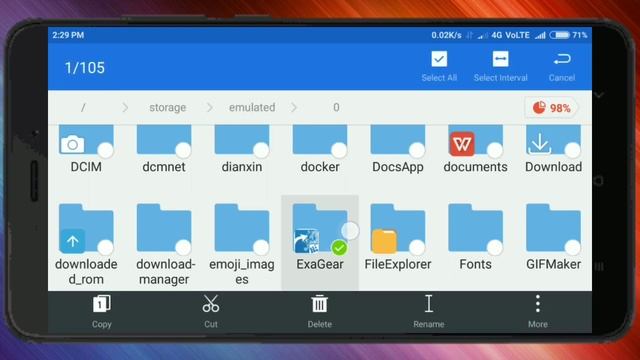This screenshot has height=360, width=640.
Task: Check the DocsApp folder selection circle
Action: click(417, 150)
